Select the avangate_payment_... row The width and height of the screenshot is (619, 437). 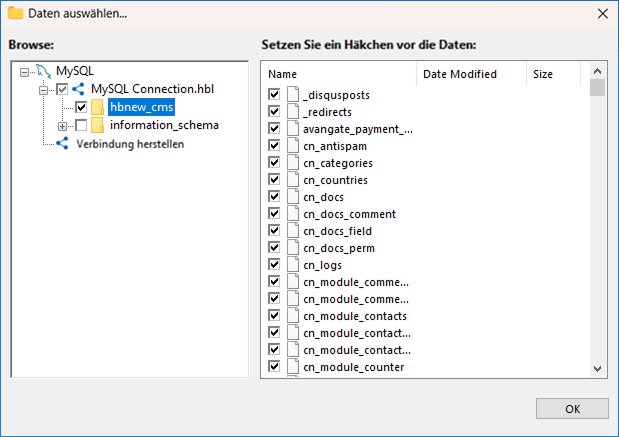pyautogui.click(x=358, y=129)
